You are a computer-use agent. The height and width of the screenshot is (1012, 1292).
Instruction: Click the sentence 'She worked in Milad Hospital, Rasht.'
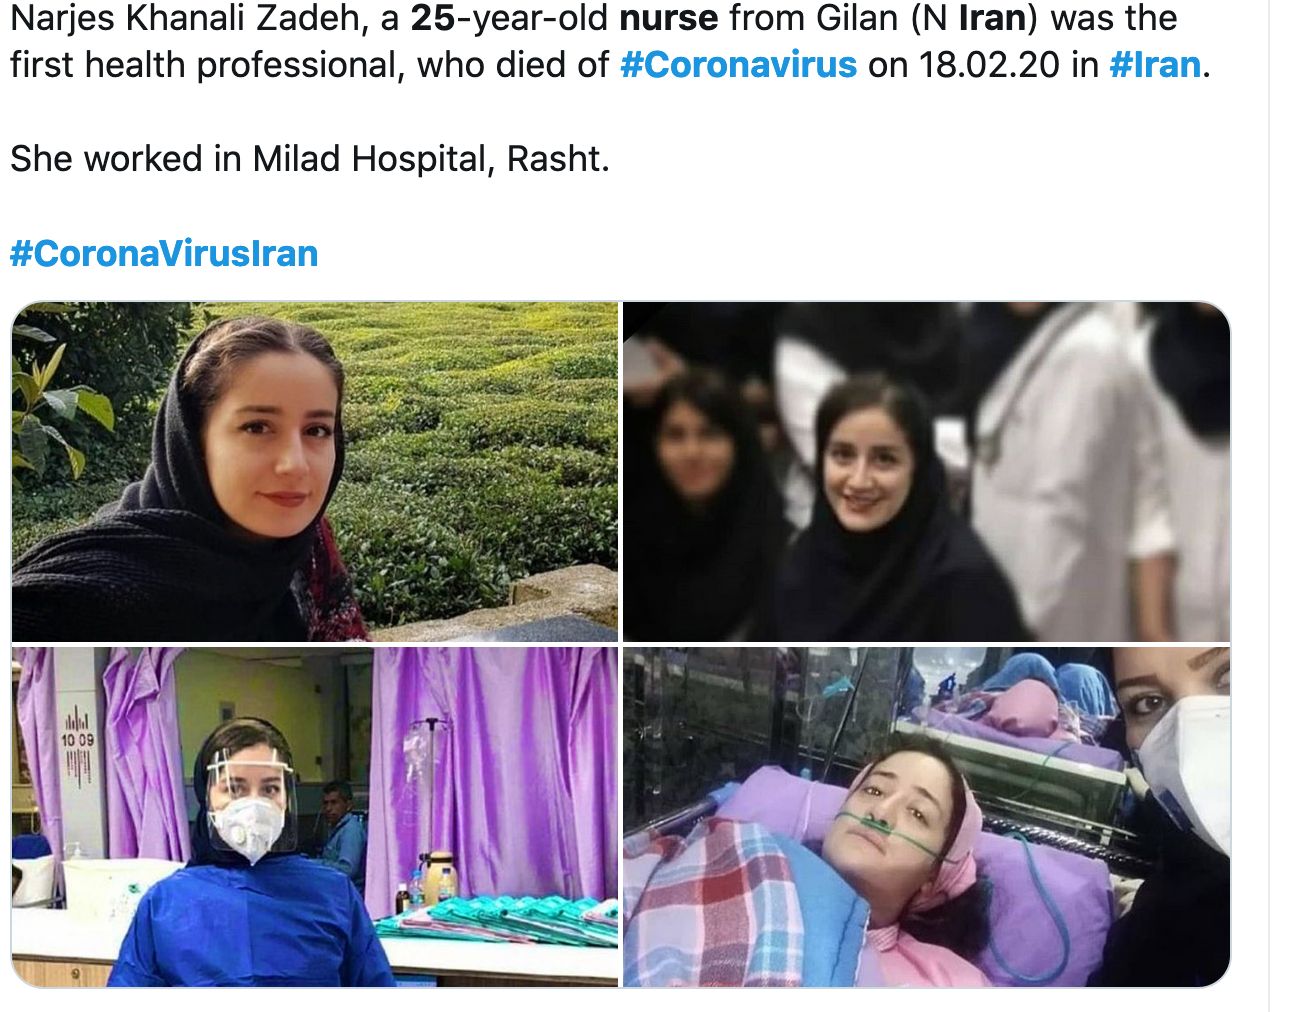click(x=310, y=159)
